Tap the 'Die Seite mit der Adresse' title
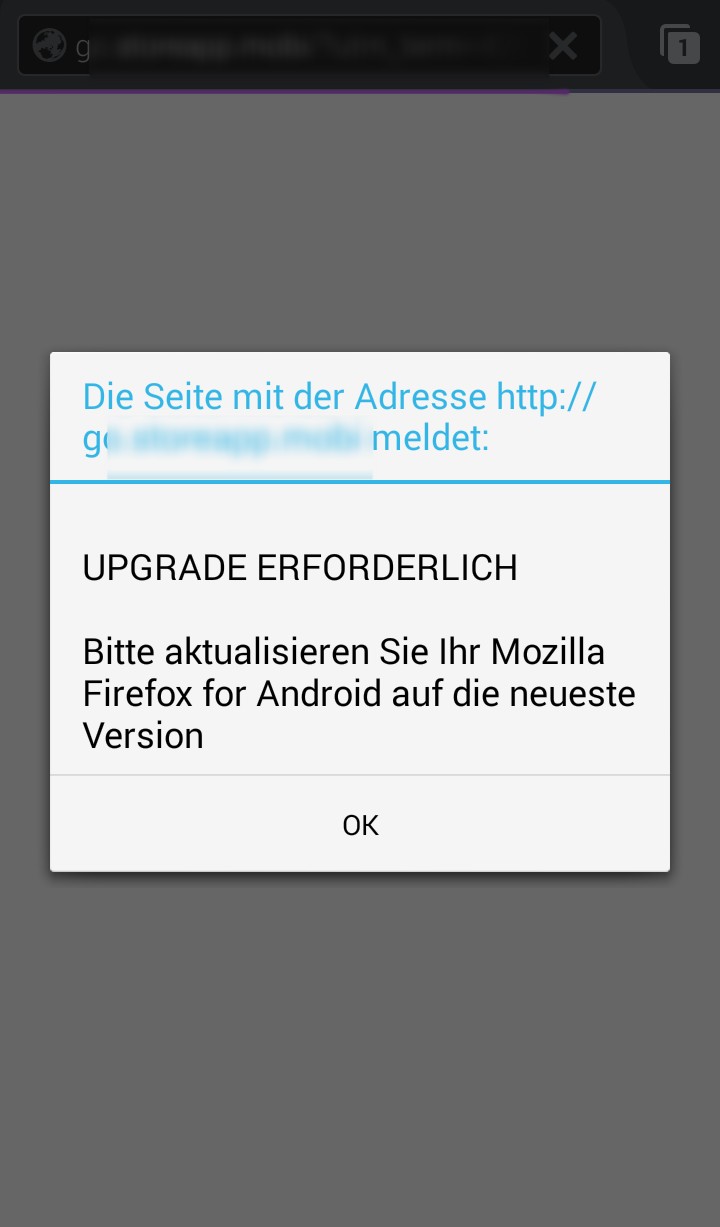This screenshot has height=1227, width=720. tap(286, 397)
